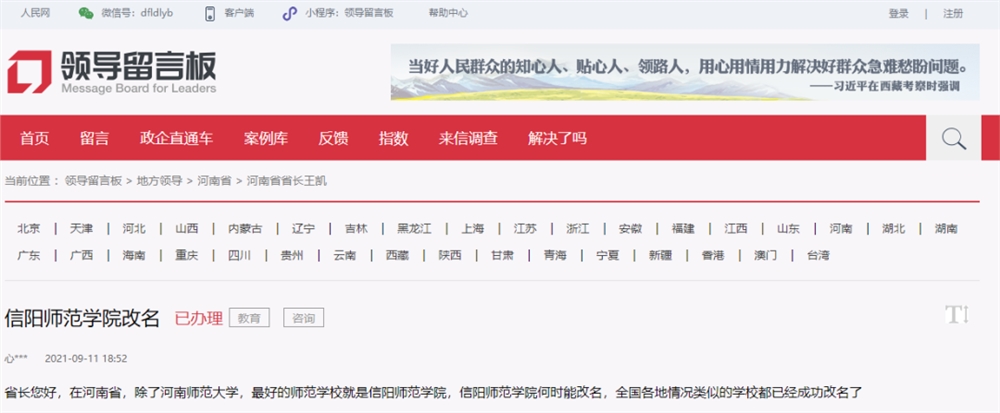Viewport: 1000px width, 413px height.
Task: Select 陕西 in province list
Action: coord(450,256)
